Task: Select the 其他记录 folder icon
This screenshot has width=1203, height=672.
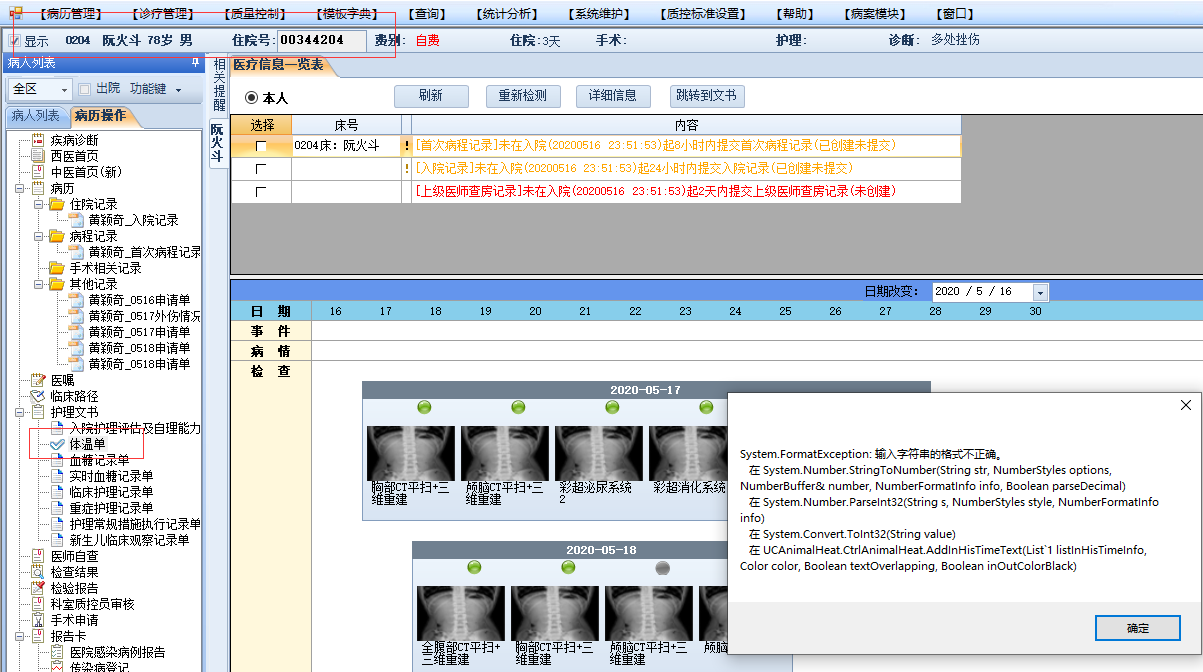Action: (57, 284)
